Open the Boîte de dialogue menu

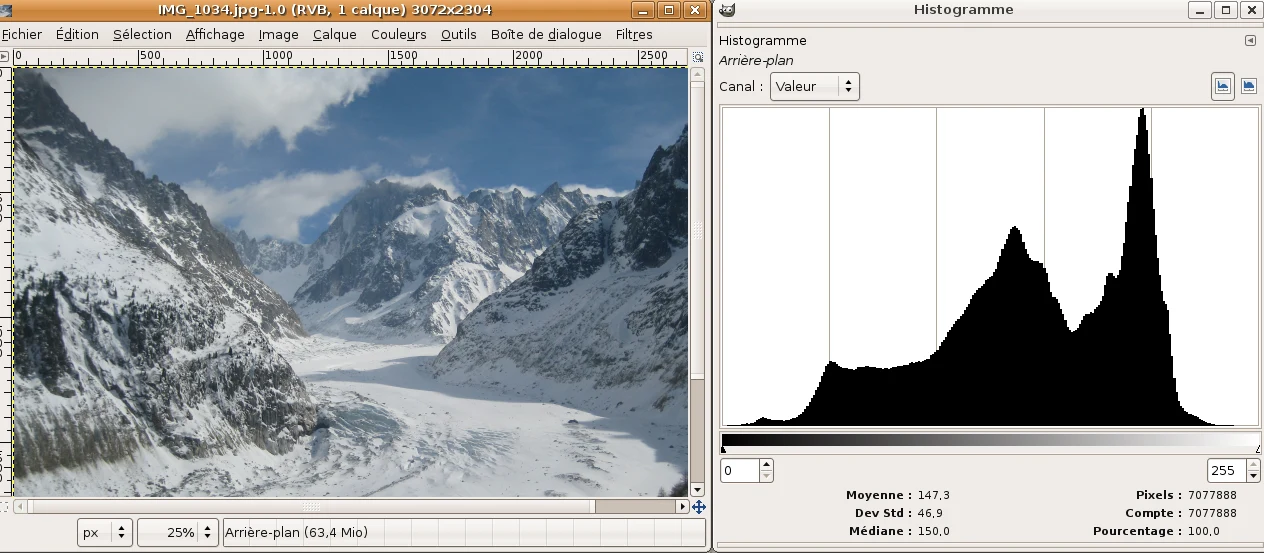coord(546,34)
